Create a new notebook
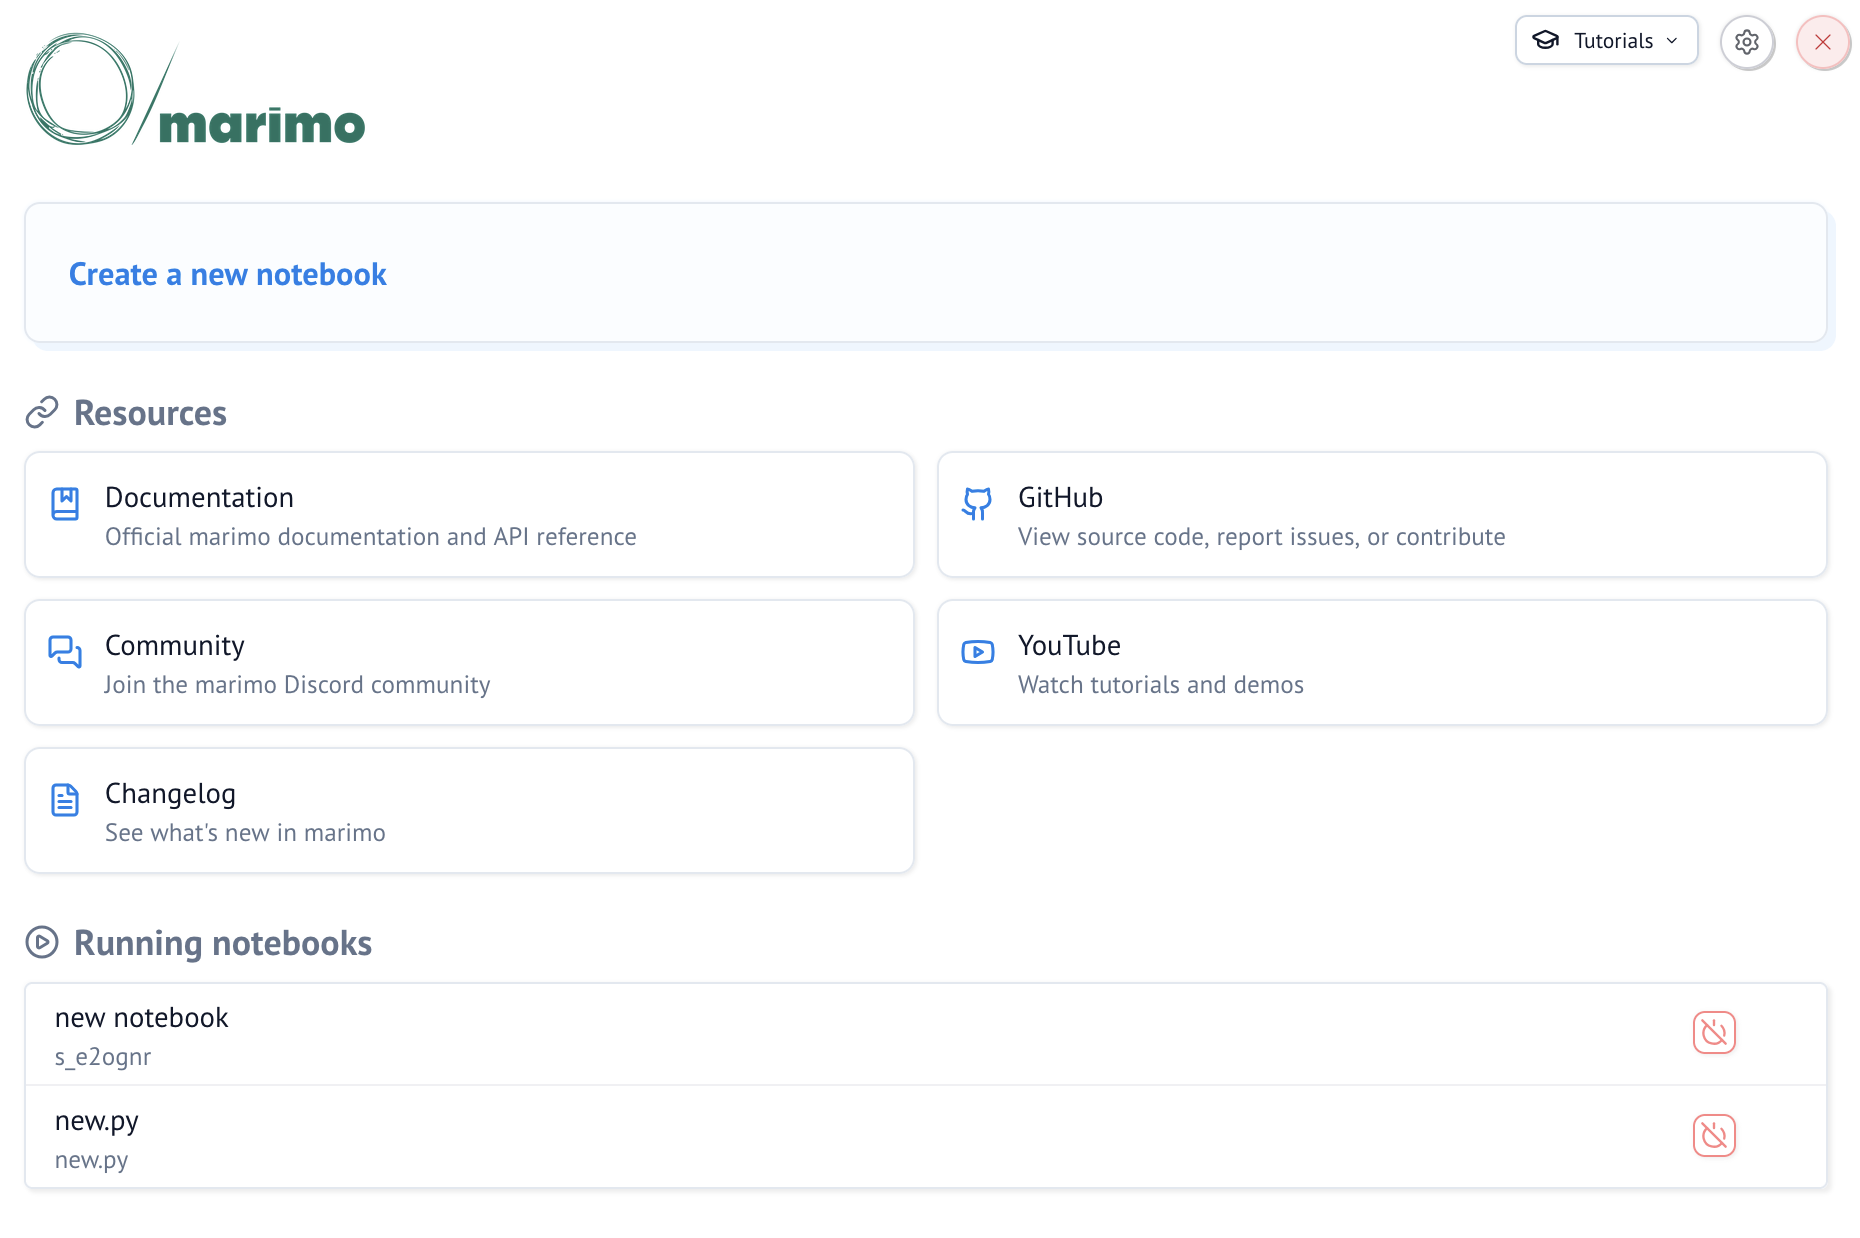 [228, 275]
